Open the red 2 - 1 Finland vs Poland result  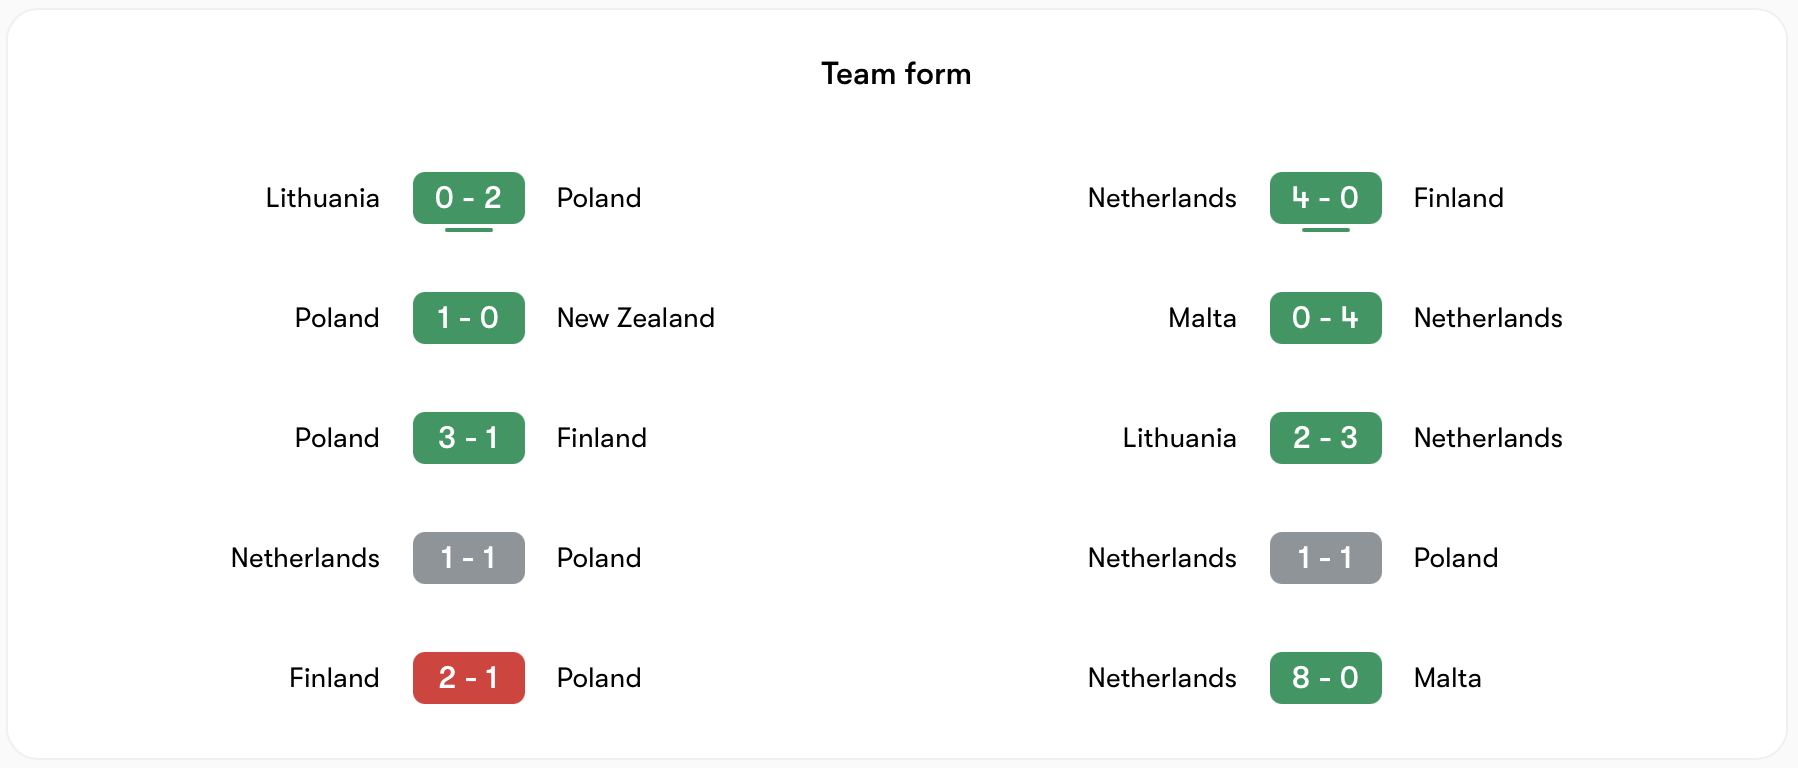point(468,678)
